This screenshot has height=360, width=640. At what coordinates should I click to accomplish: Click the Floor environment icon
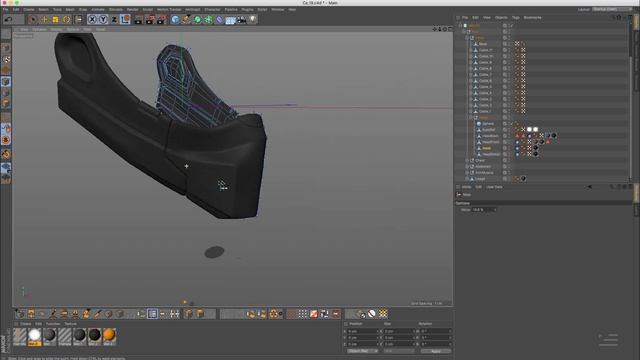[230, 20]
